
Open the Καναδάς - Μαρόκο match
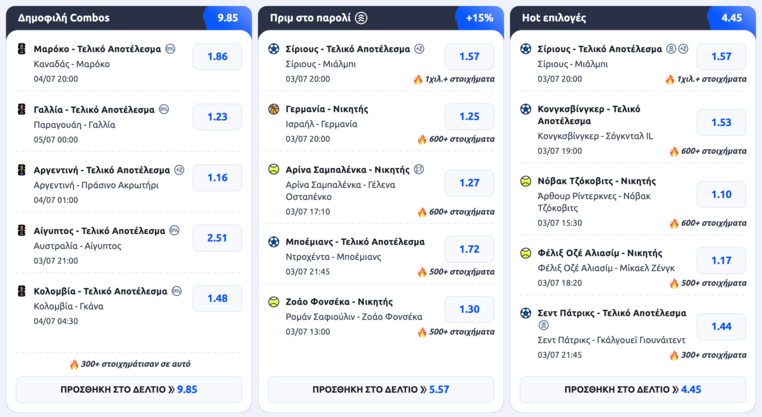tap(71, 64)
